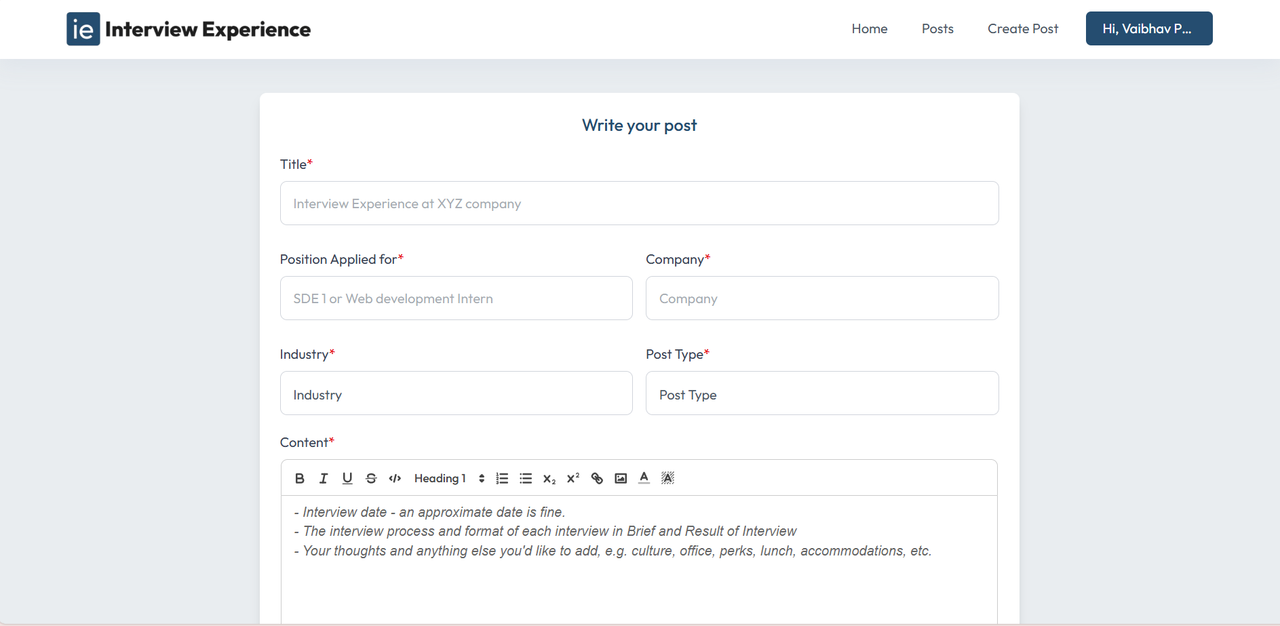Open the Heading 1 style dropdown
This screenshot has width=1280, height=626.
coord(449,478)
